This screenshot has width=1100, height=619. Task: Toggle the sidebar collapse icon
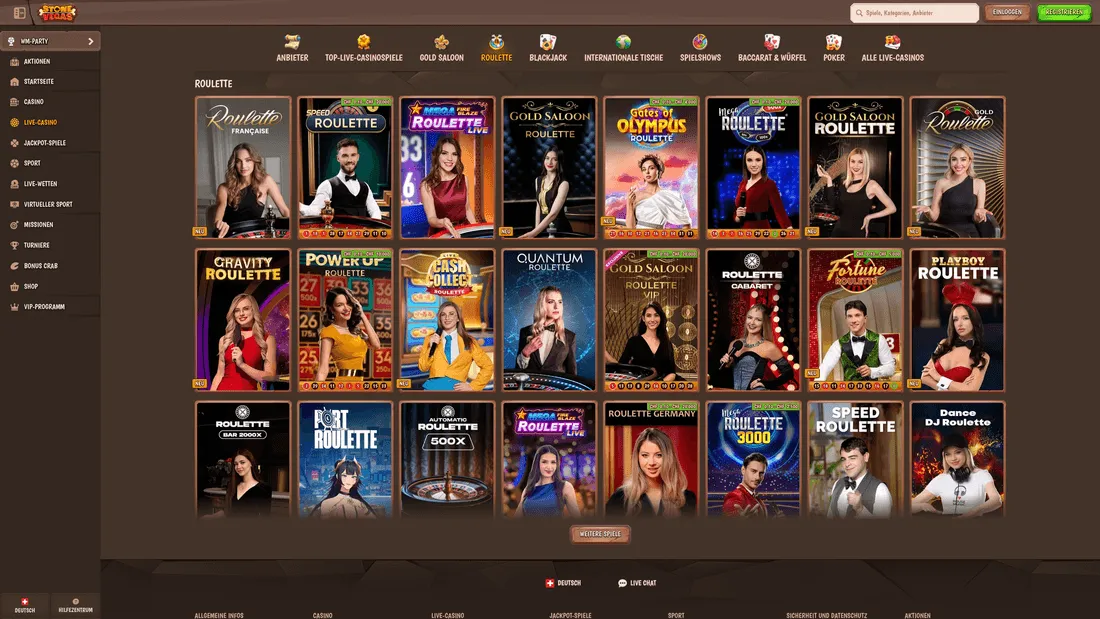click(x=20, y=13)
